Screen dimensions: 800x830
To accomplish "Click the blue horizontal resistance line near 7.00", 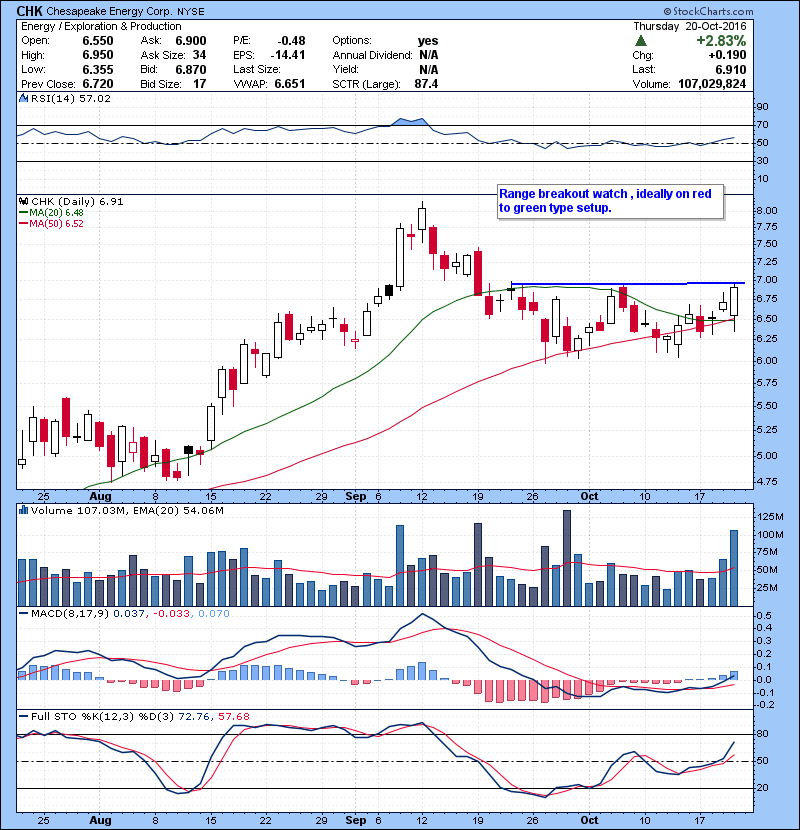I will 627,284.
